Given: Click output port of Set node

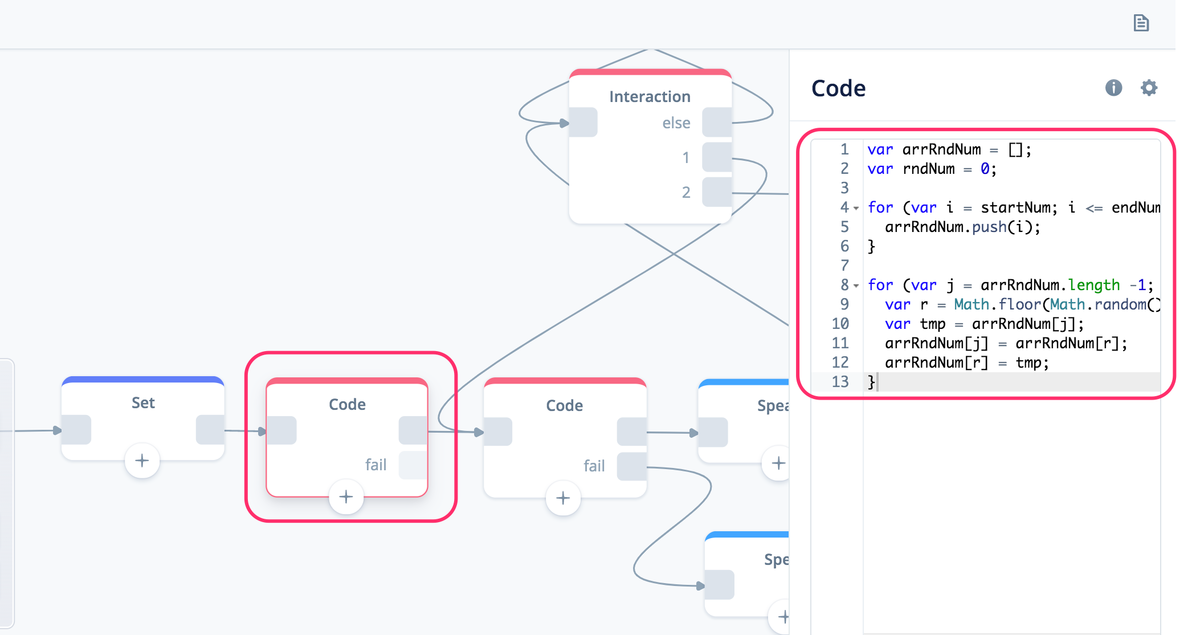Looking at the screenshot, I should coord(210,430).
